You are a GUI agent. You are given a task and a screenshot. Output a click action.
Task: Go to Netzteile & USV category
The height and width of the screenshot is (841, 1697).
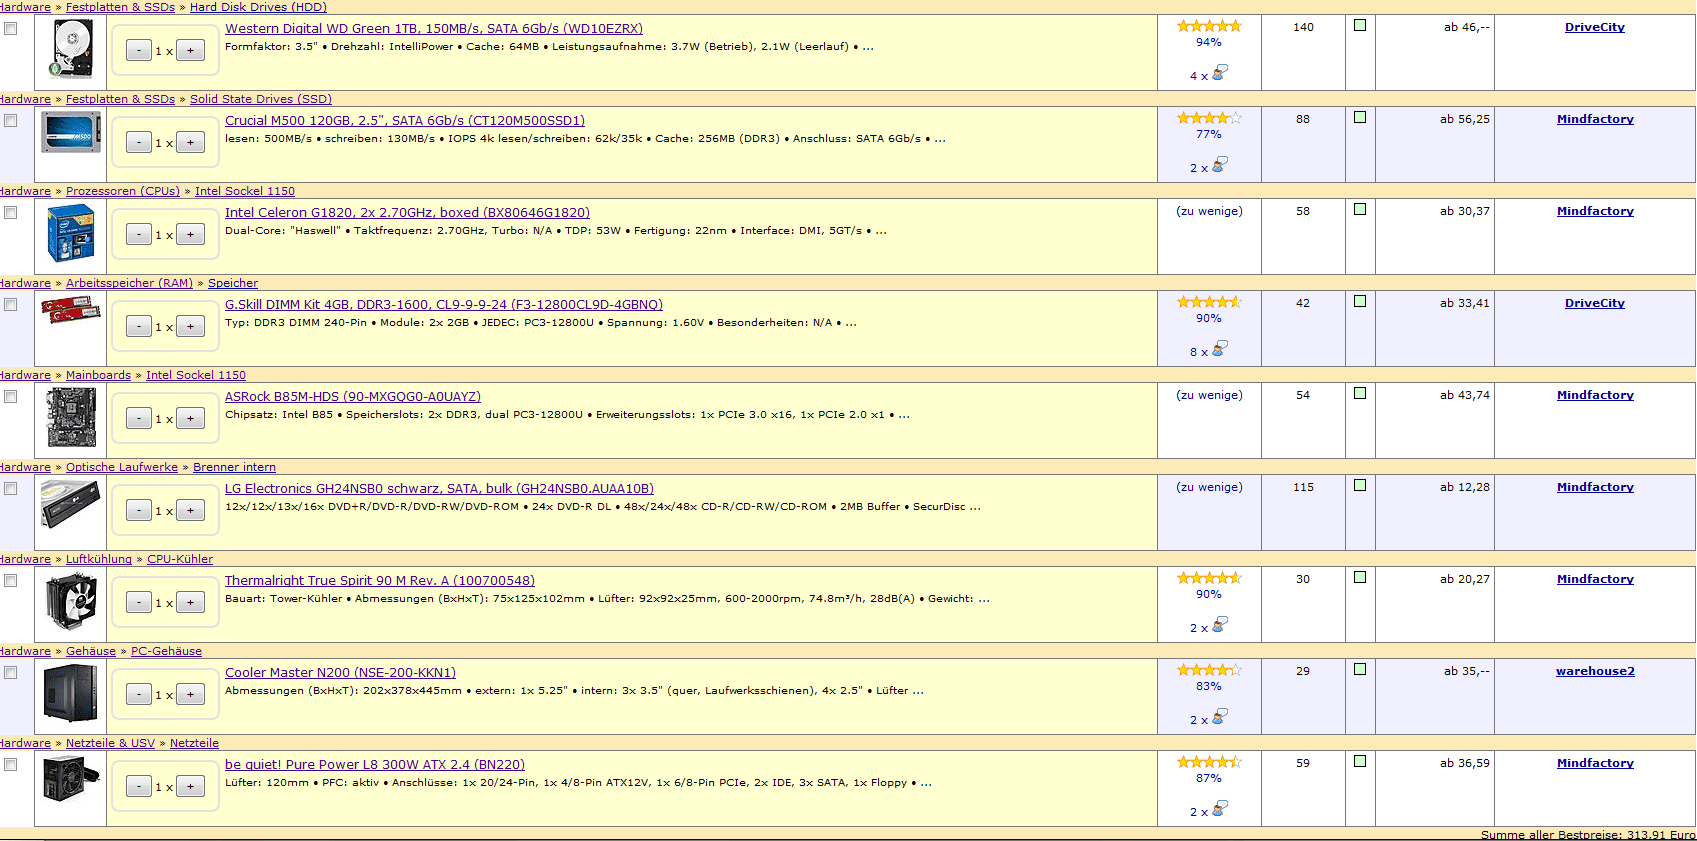110,743
